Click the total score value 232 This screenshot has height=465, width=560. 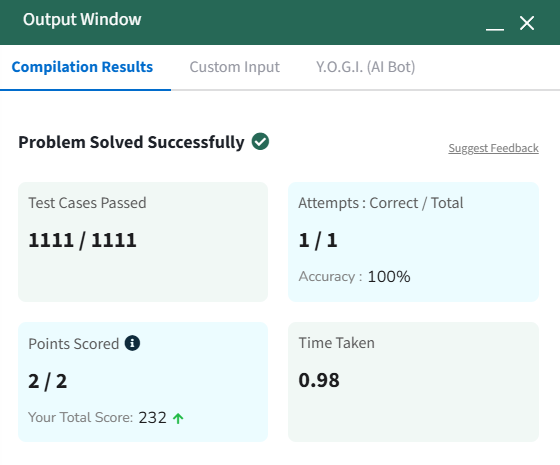(x=152, y=418)
